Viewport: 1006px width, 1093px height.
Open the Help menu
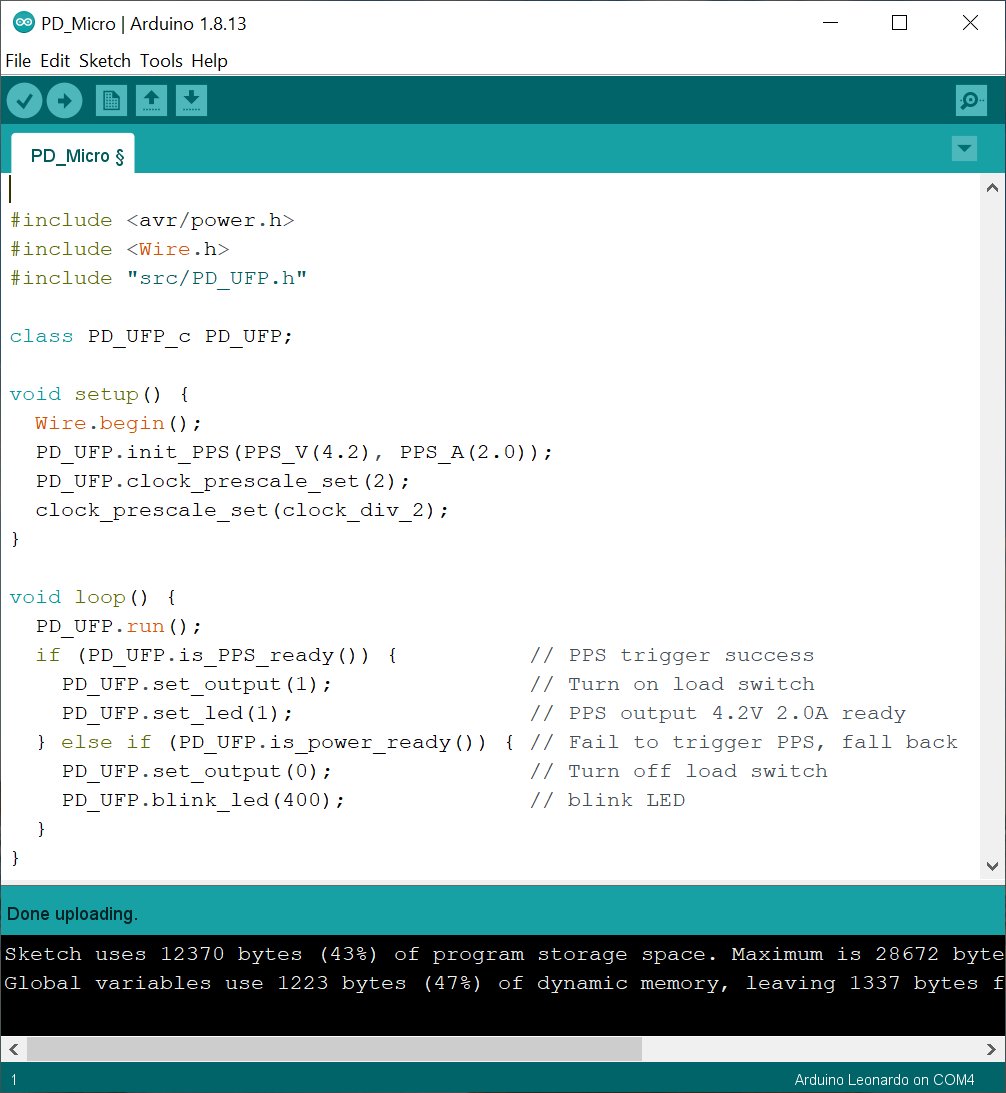point(209,61)
